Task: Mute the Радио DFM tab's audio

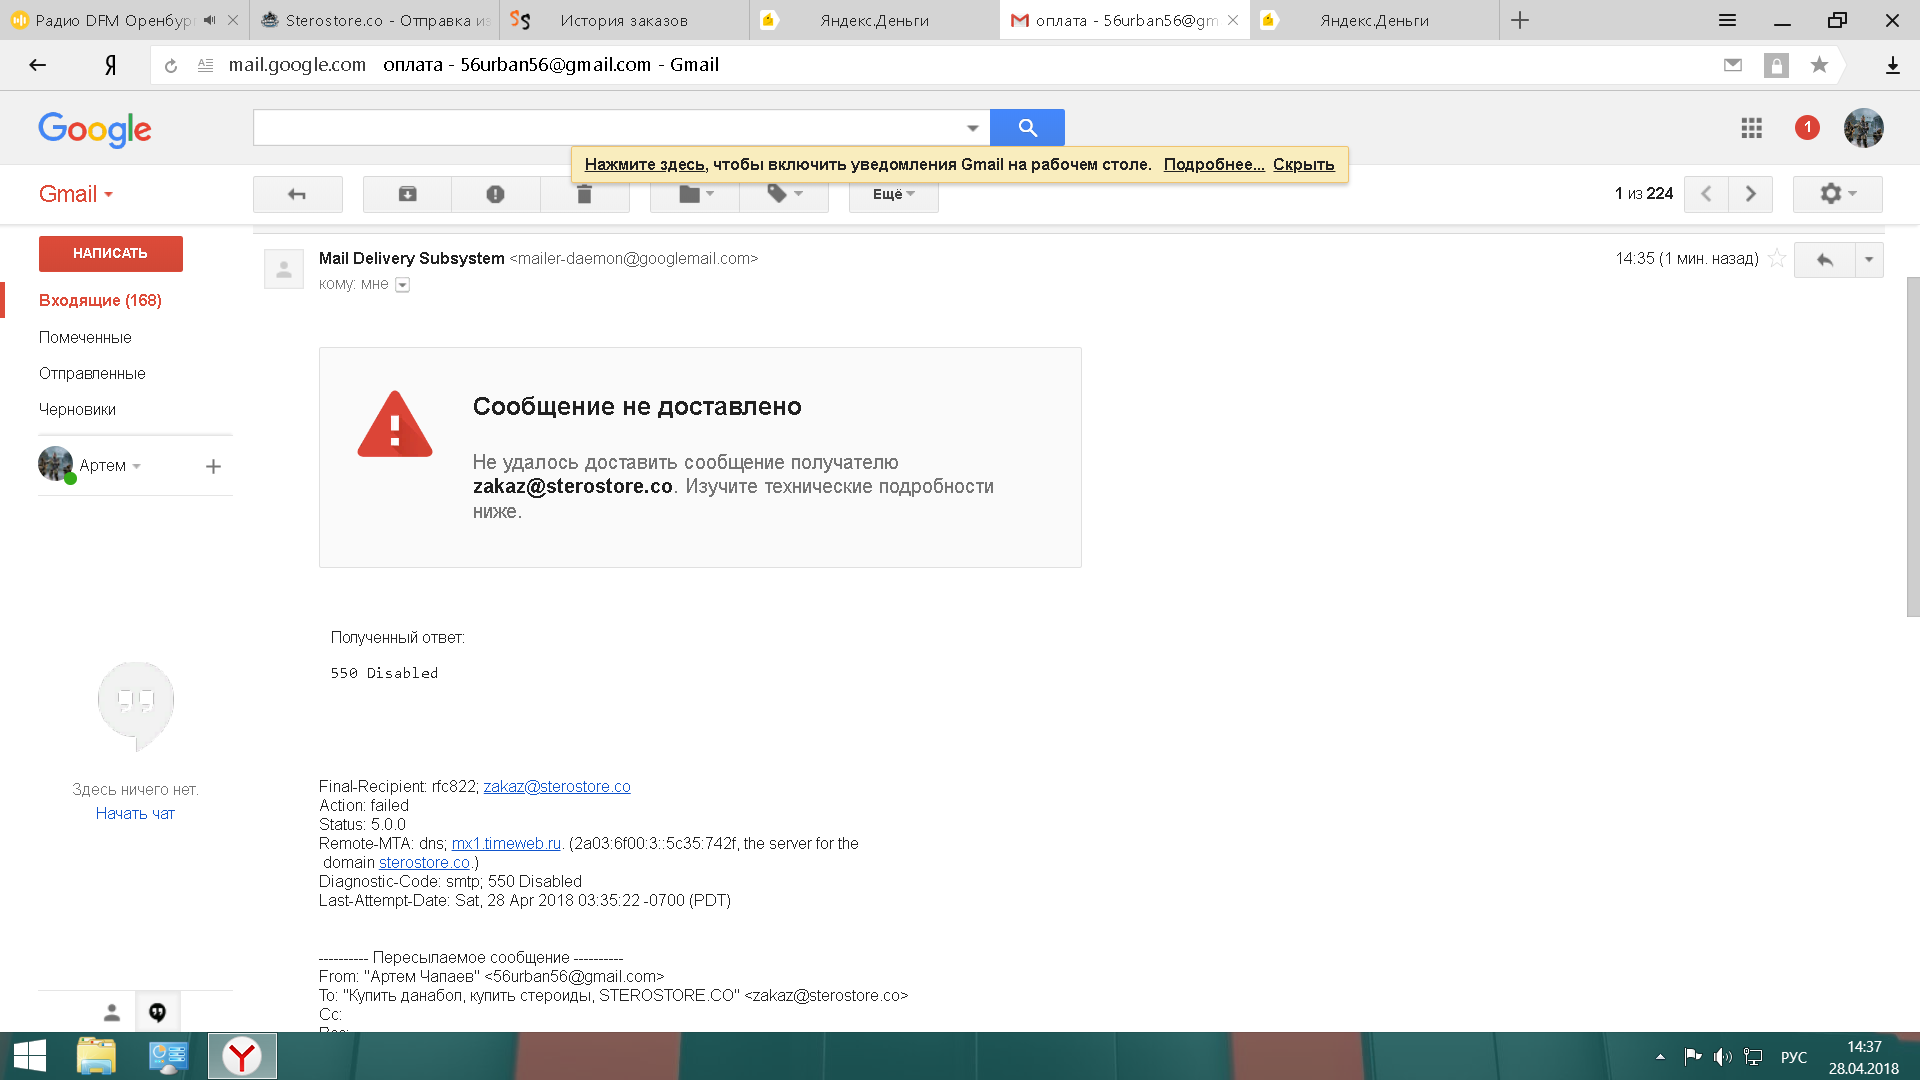Action: coord(209,20)
